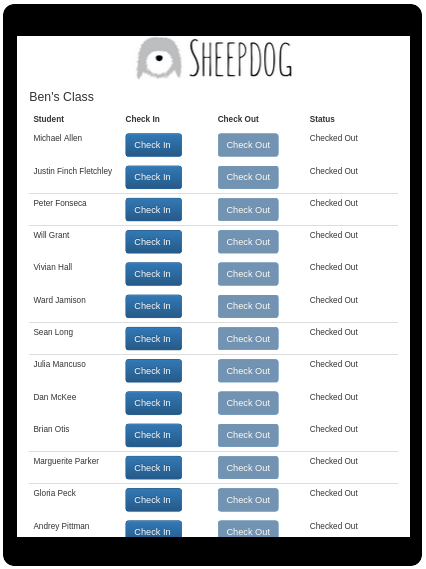Check out Julia Mancuso
Viewport: 426px width, 569px height.
click(x=248, y=371)
